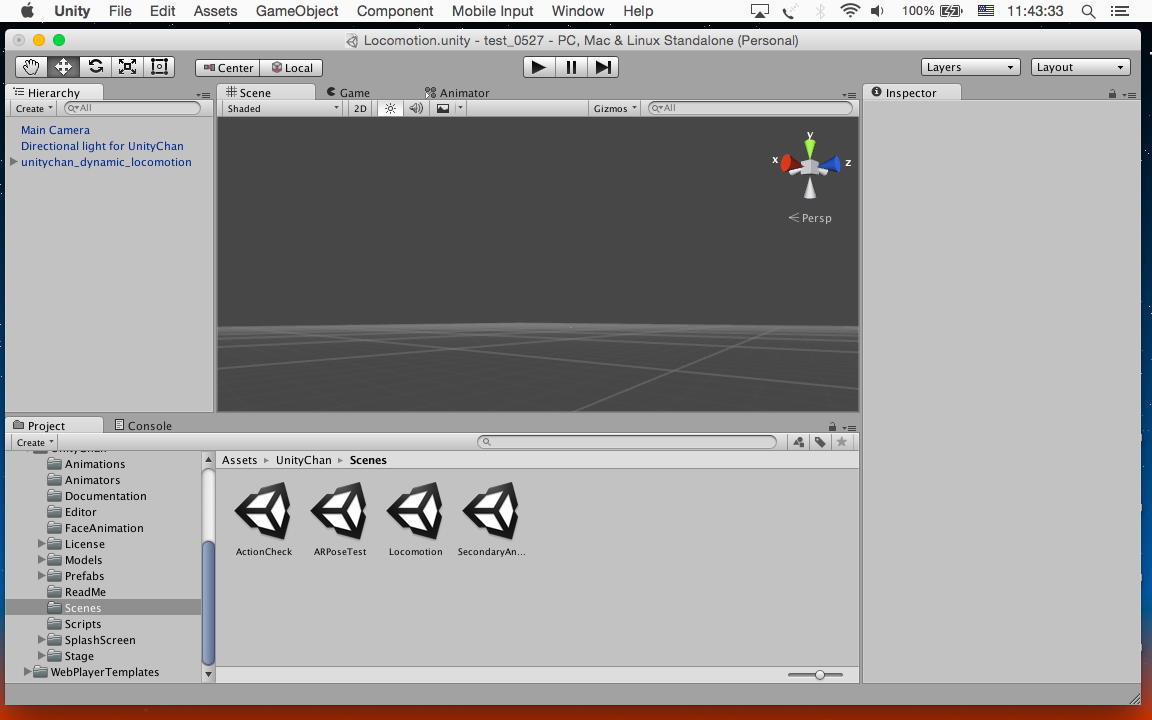Open the Layers dropdown
1152x720 pixels.
coord(970,67)
